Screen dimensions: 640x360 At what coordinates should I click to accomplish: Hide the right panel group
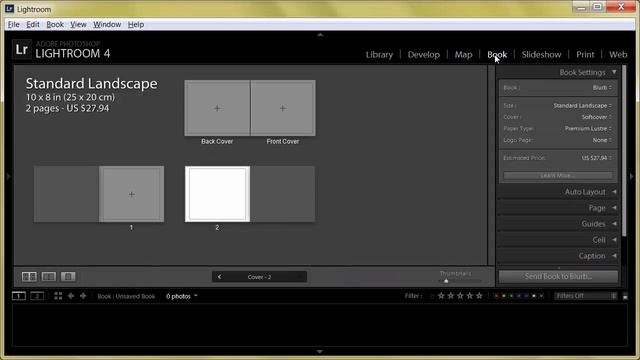tap(632, 176)
